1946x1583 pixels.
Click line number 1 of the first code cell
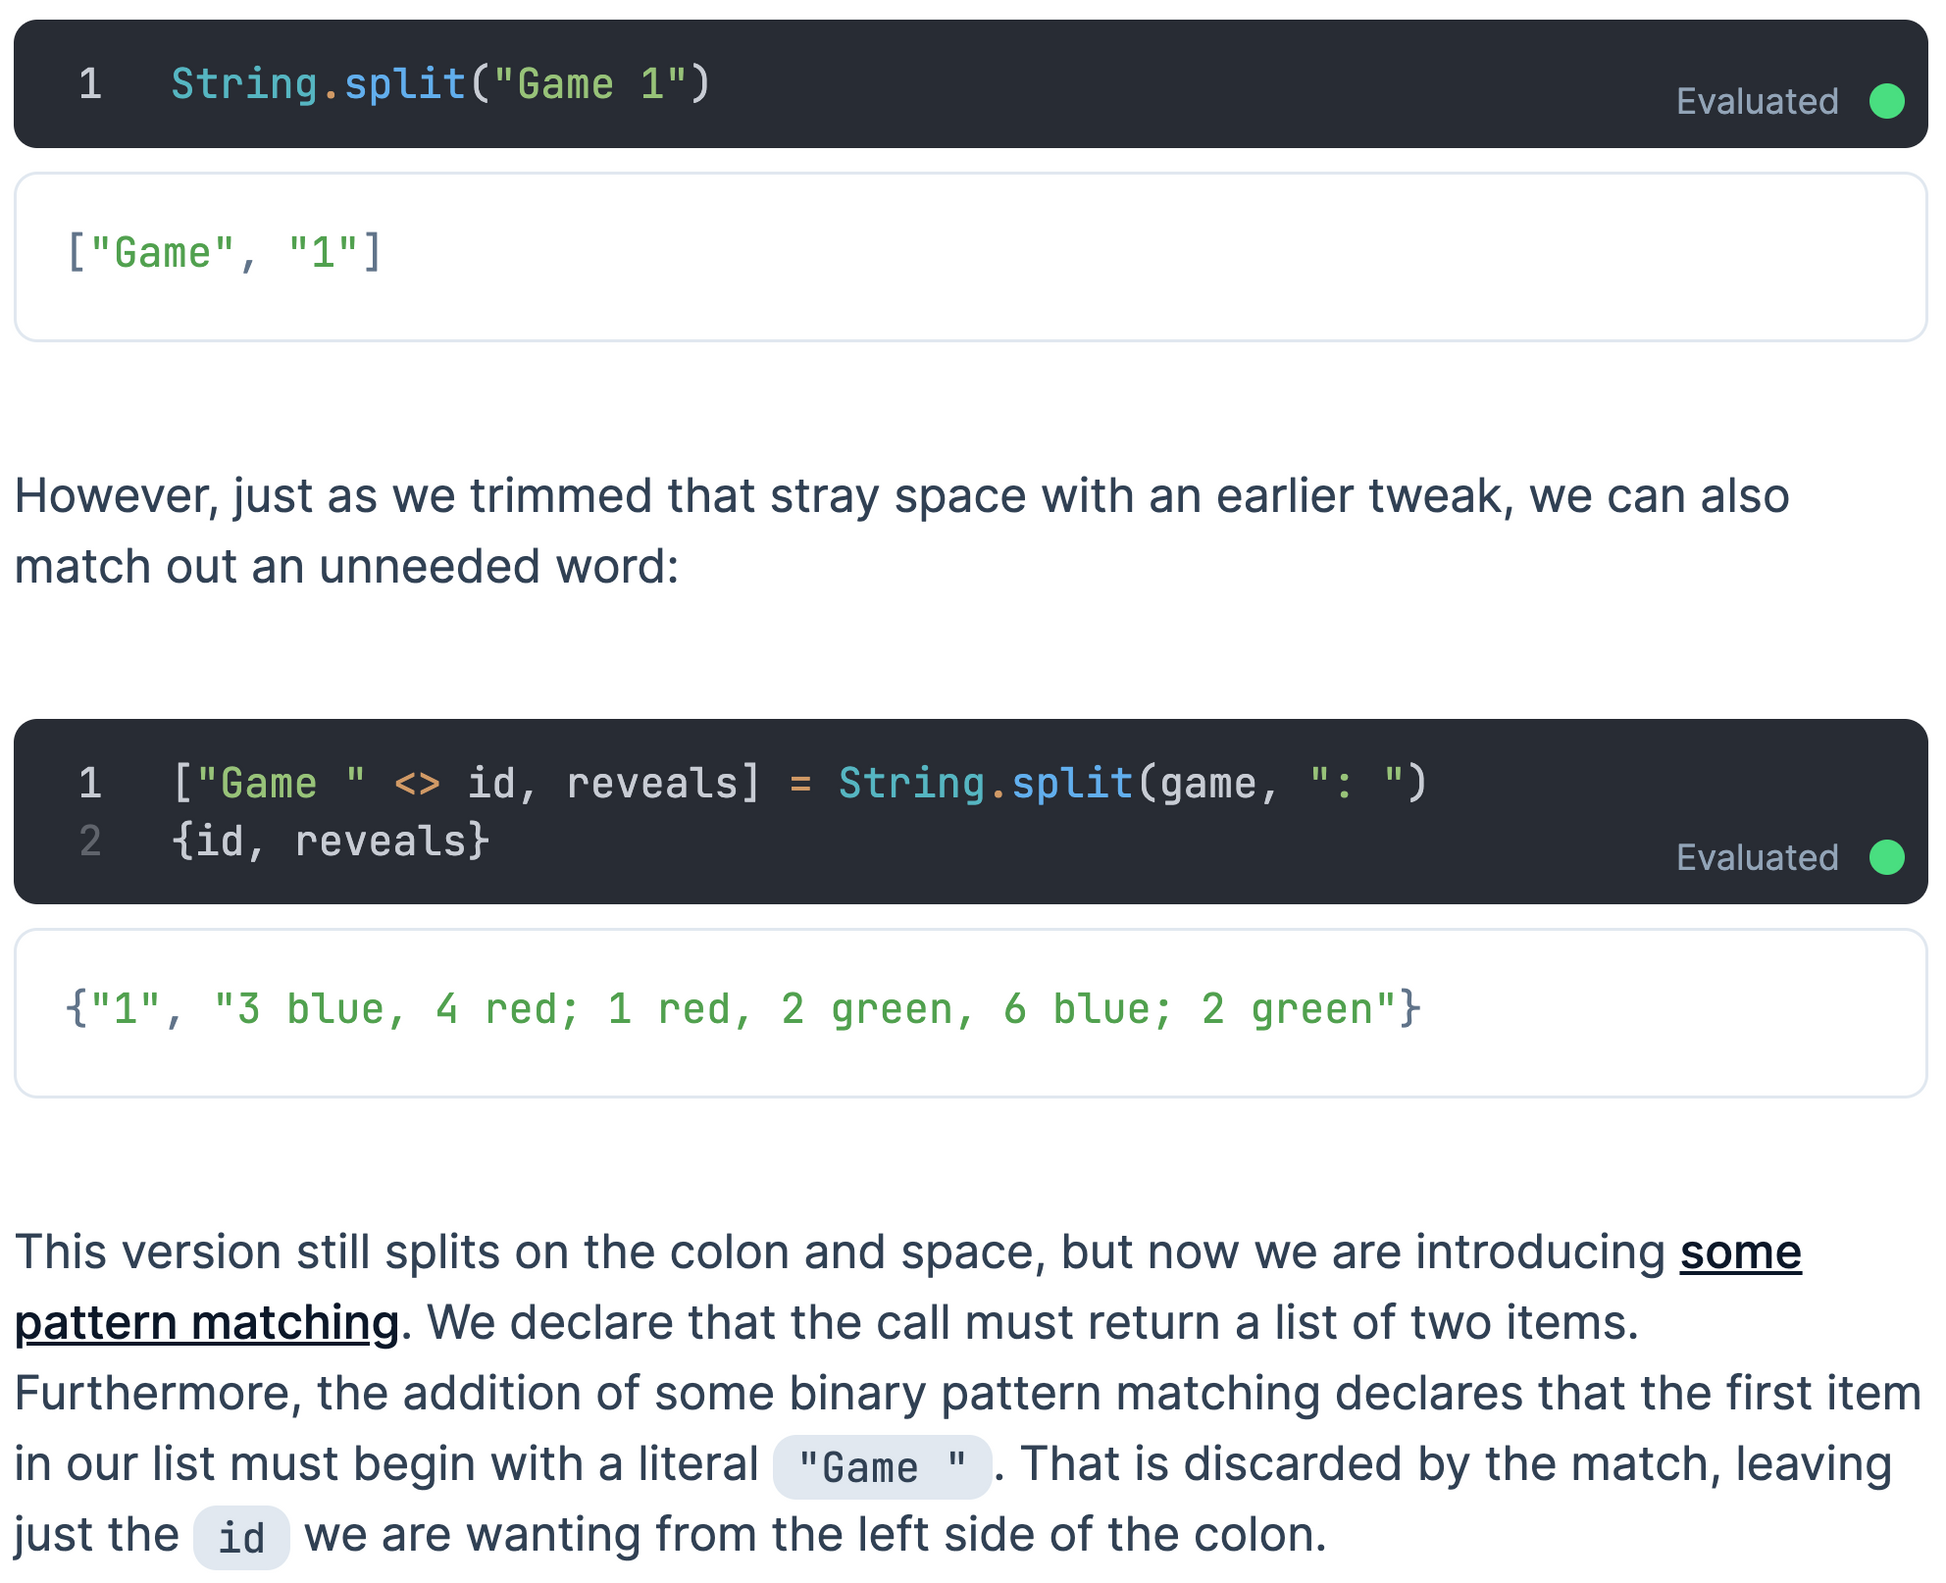click(x=90, y=84)
